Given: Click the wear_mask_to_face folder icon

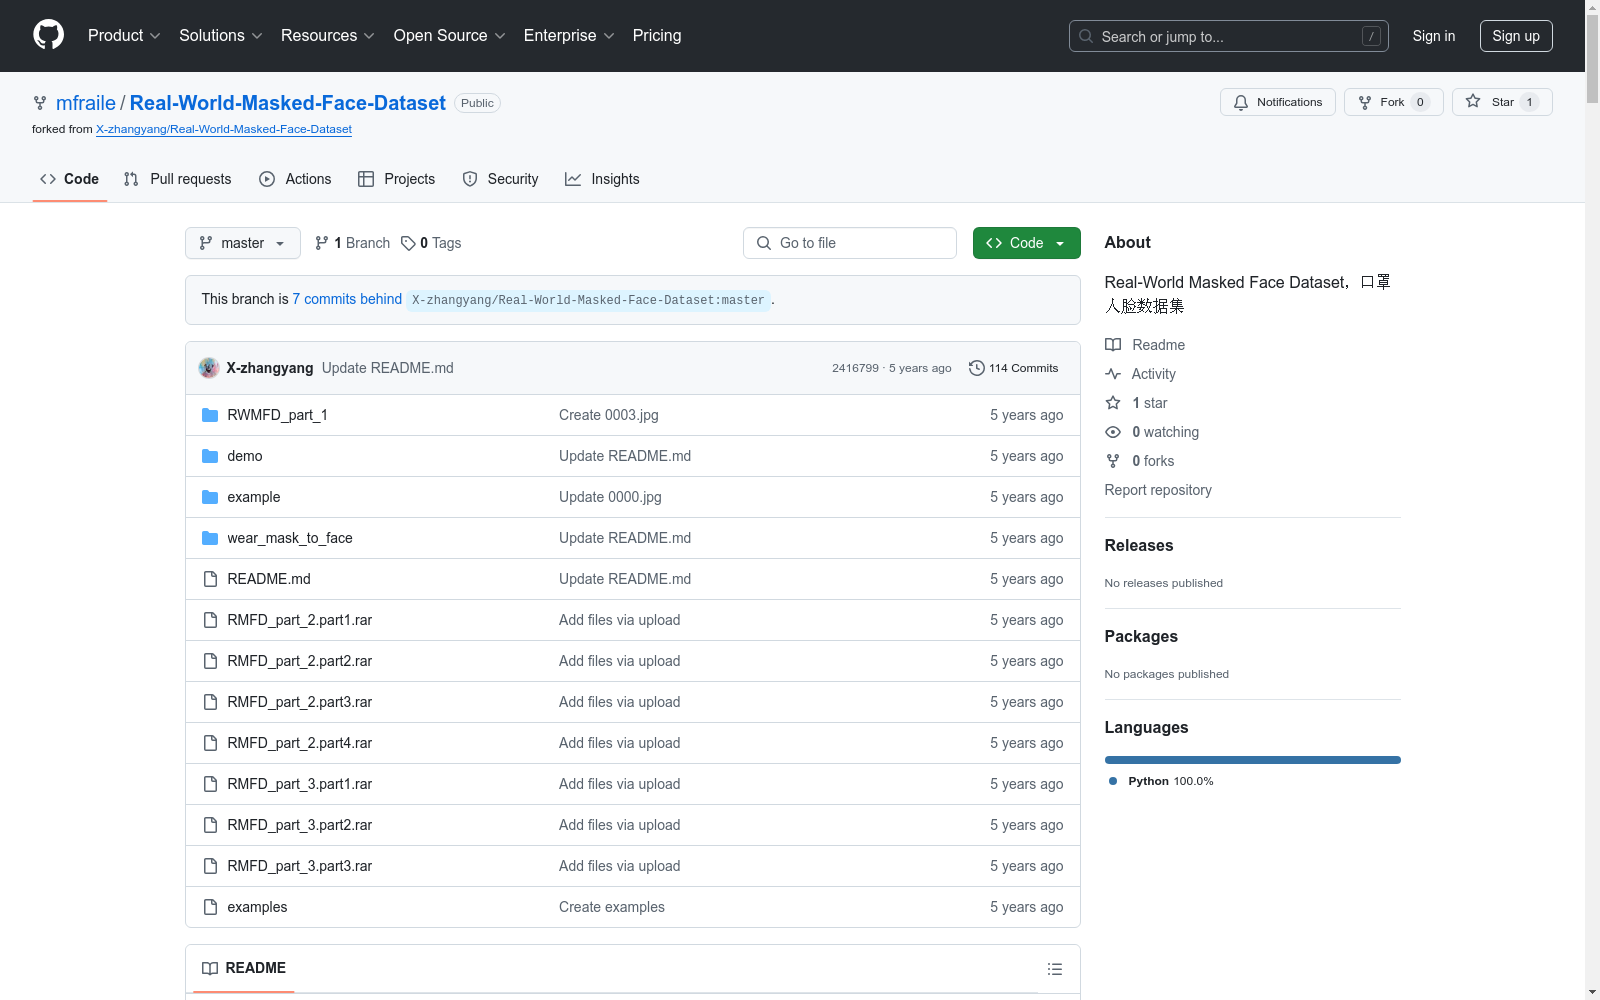Looking at the screenshot, I should tap(210, 538).
